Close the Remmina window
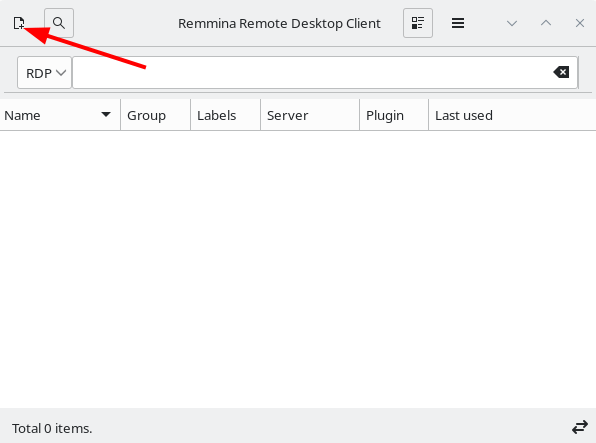 (580, 23)
